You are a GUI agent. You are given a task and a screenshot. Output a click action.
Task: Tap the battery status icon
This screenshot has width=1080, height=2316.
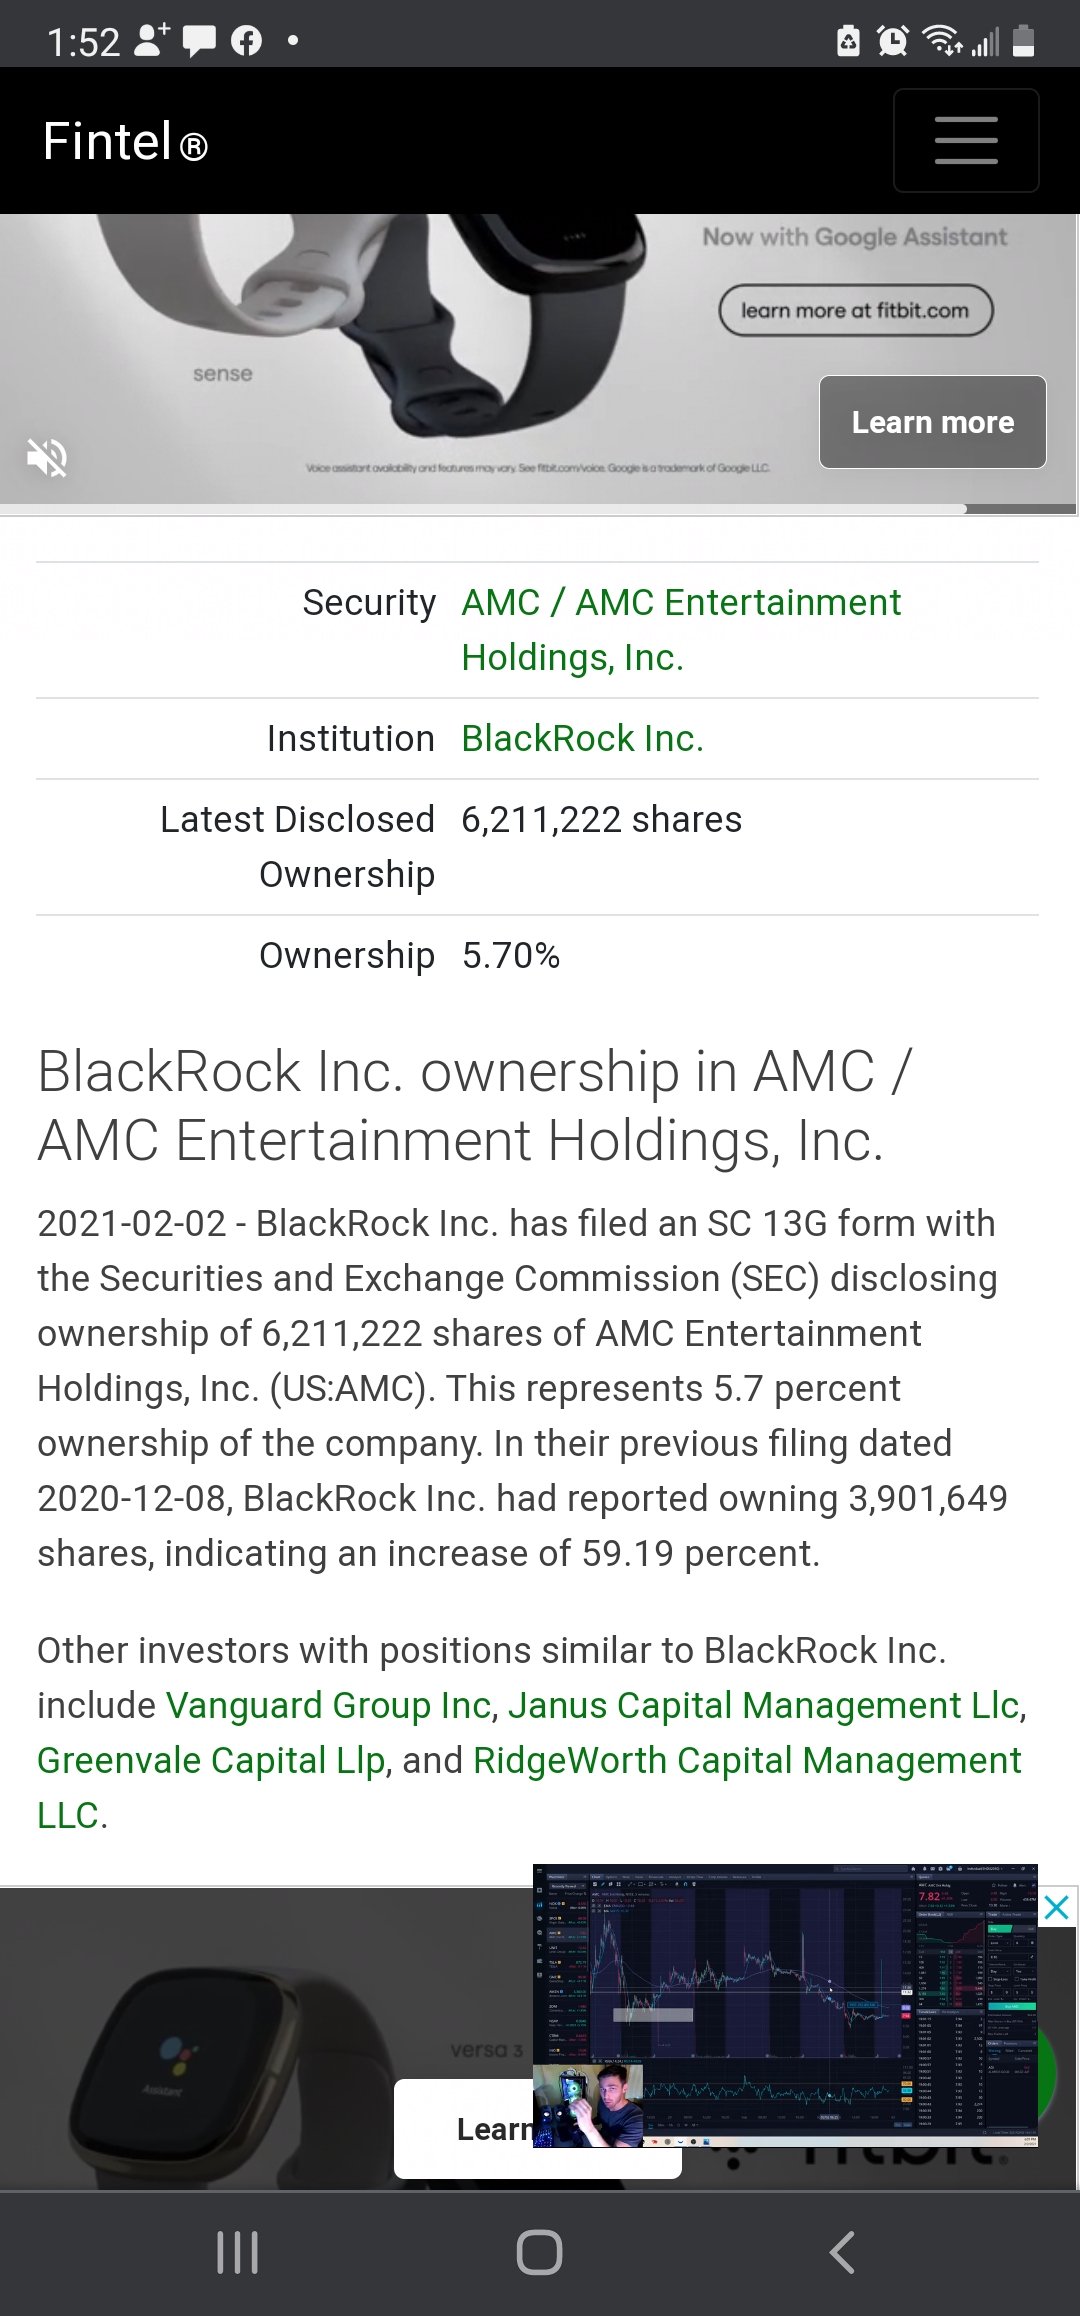[1023, 41]
